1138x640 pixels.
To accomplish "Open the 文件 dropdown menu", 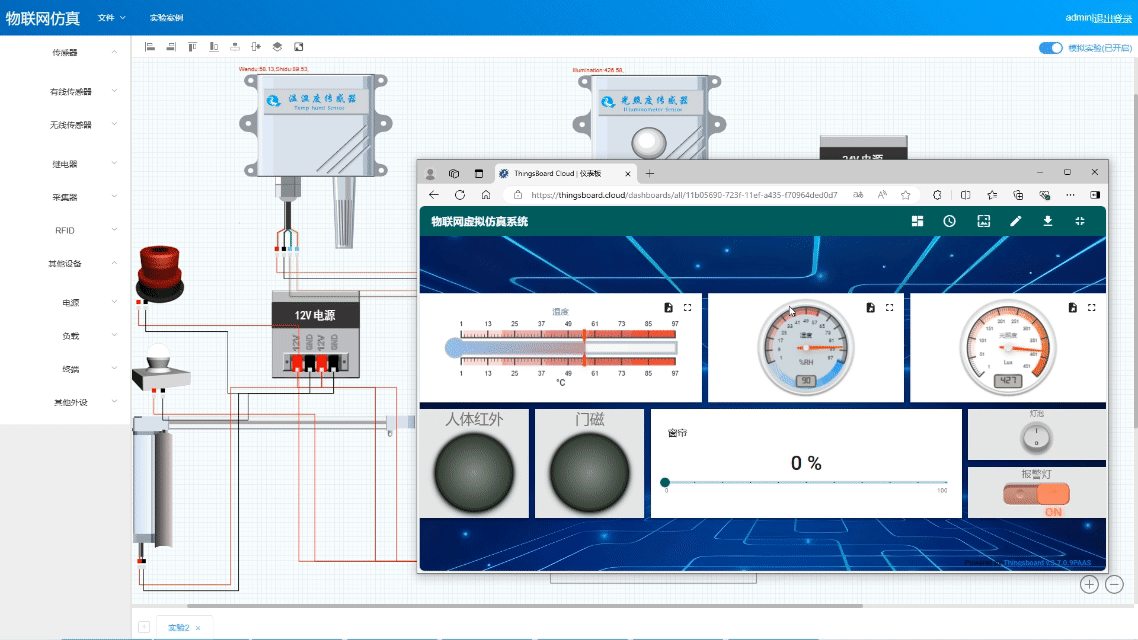I will (x=111, y=18).
